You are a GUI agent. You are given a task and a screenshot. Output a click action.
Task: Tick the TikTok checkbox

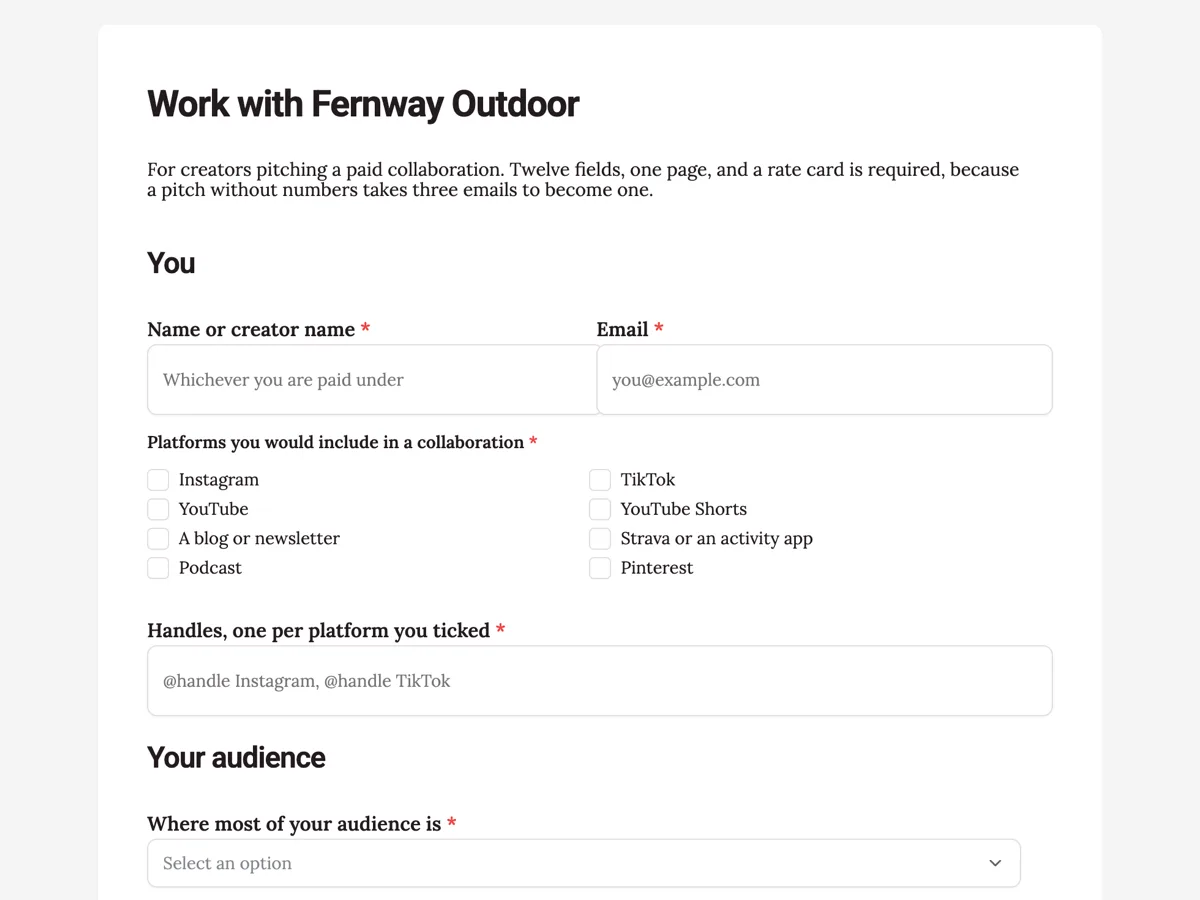600,480
